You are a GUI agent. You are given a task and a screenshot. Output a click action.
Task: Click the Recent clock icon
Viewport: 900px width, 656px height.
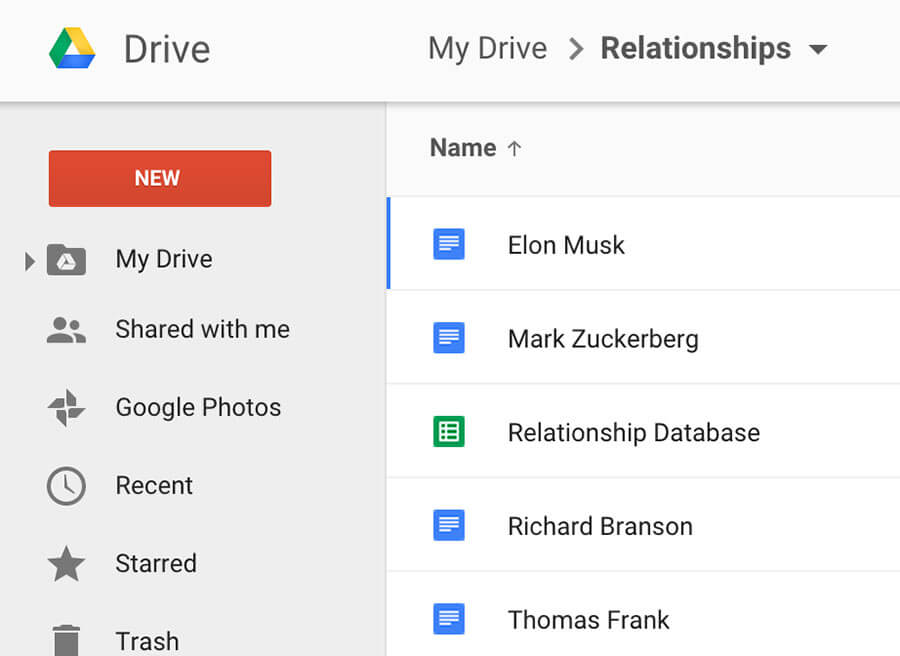coord(67,486)
